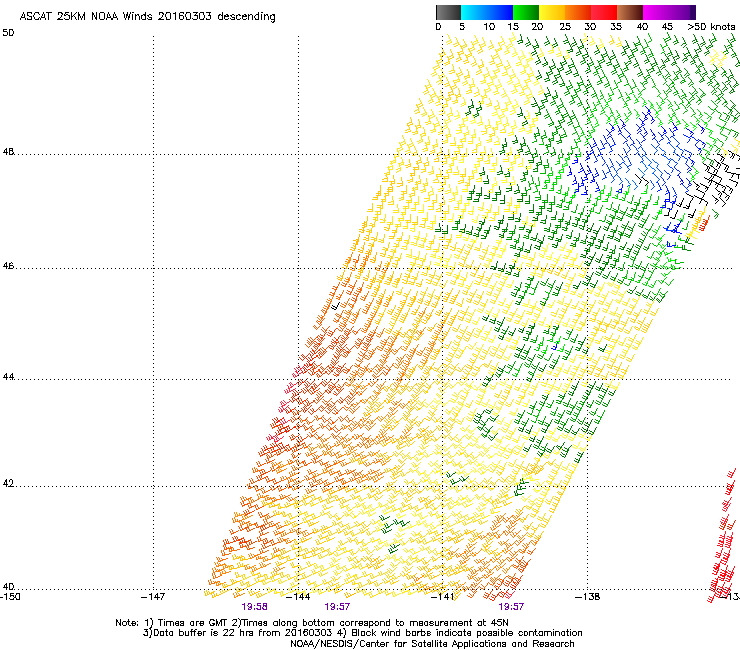The image size is (740, 650).
Task: Click the purple 19:58 time label
Action: [x=254, y=607]
